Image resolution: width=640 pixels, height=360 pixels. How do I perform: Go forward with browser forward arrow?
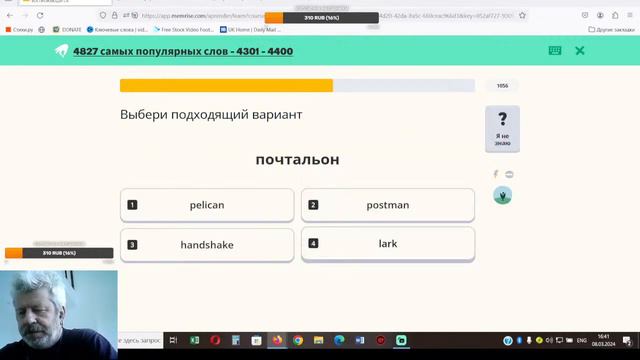[x=25, y=16]
